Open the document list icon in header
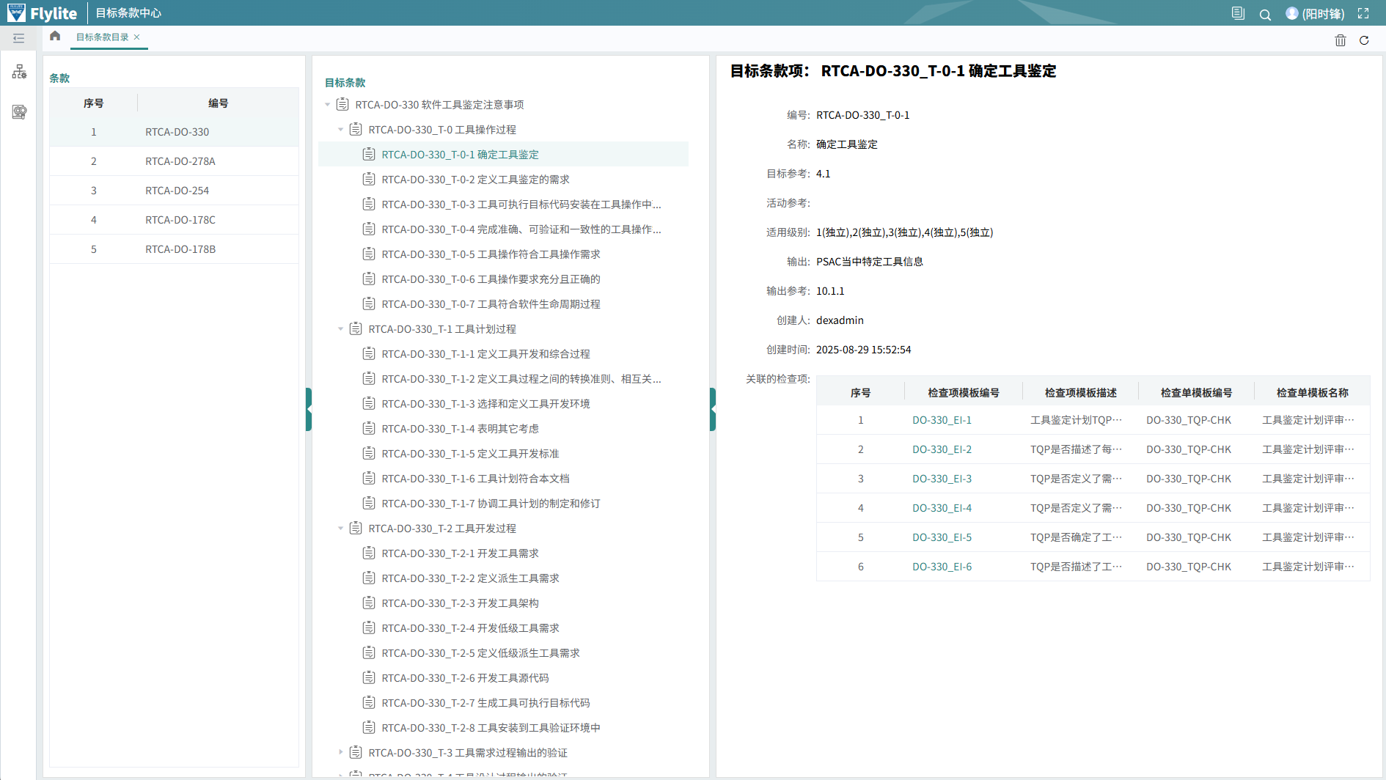 pos(1238,14)
